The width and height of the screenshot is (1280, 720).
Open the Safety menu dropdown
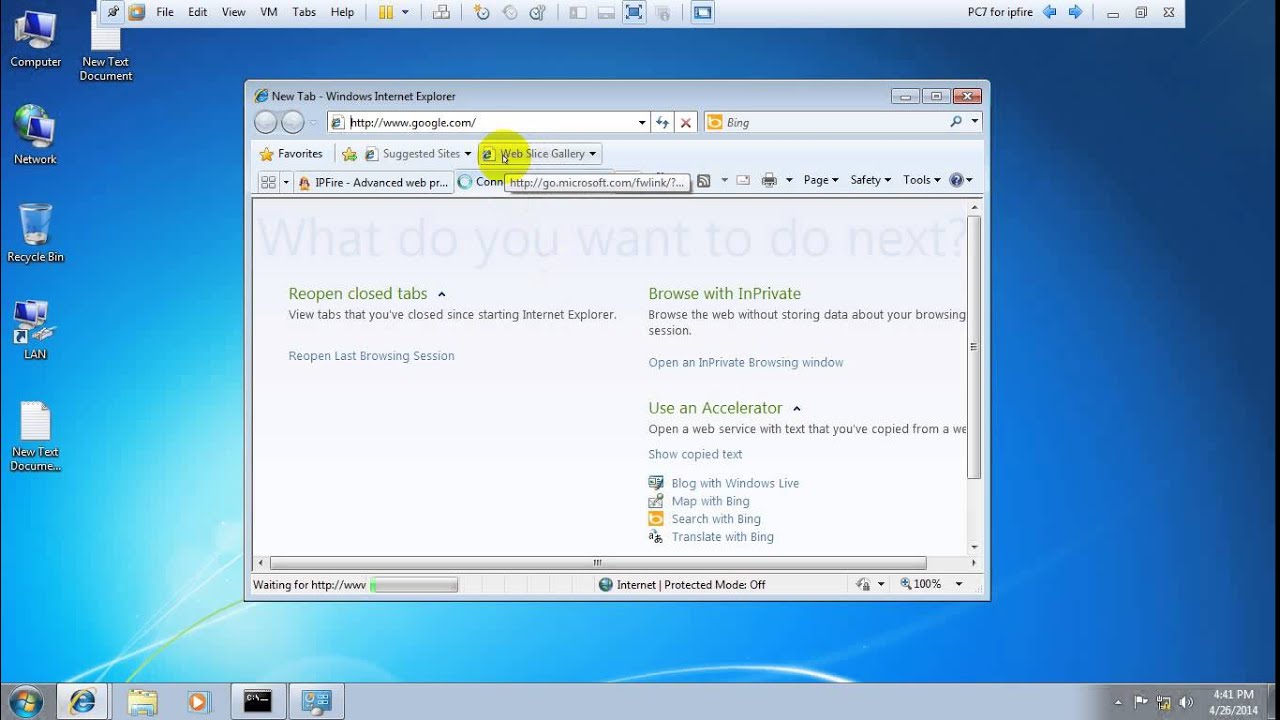point(870,180)
